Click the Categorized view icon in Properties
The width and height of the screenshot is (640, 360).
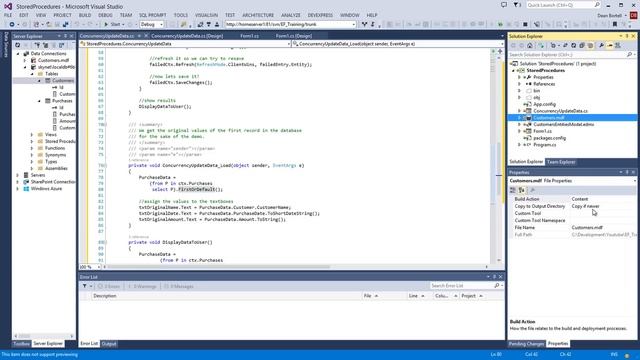(513, 190)
